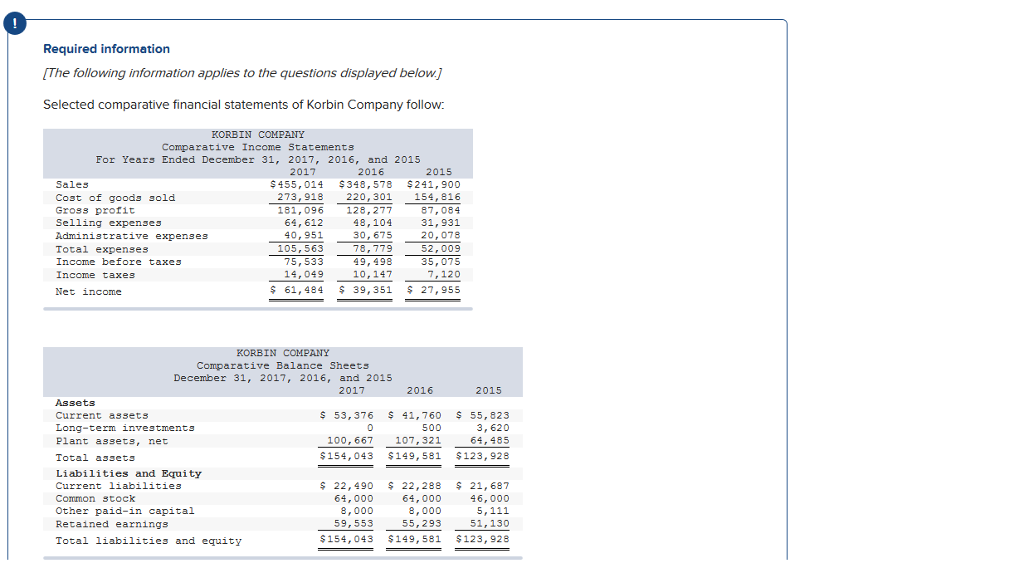Screen dimensions: 1024x568
Task: Click the 'Comparative Balance Sheets' title
Action: tap(283, 366)
